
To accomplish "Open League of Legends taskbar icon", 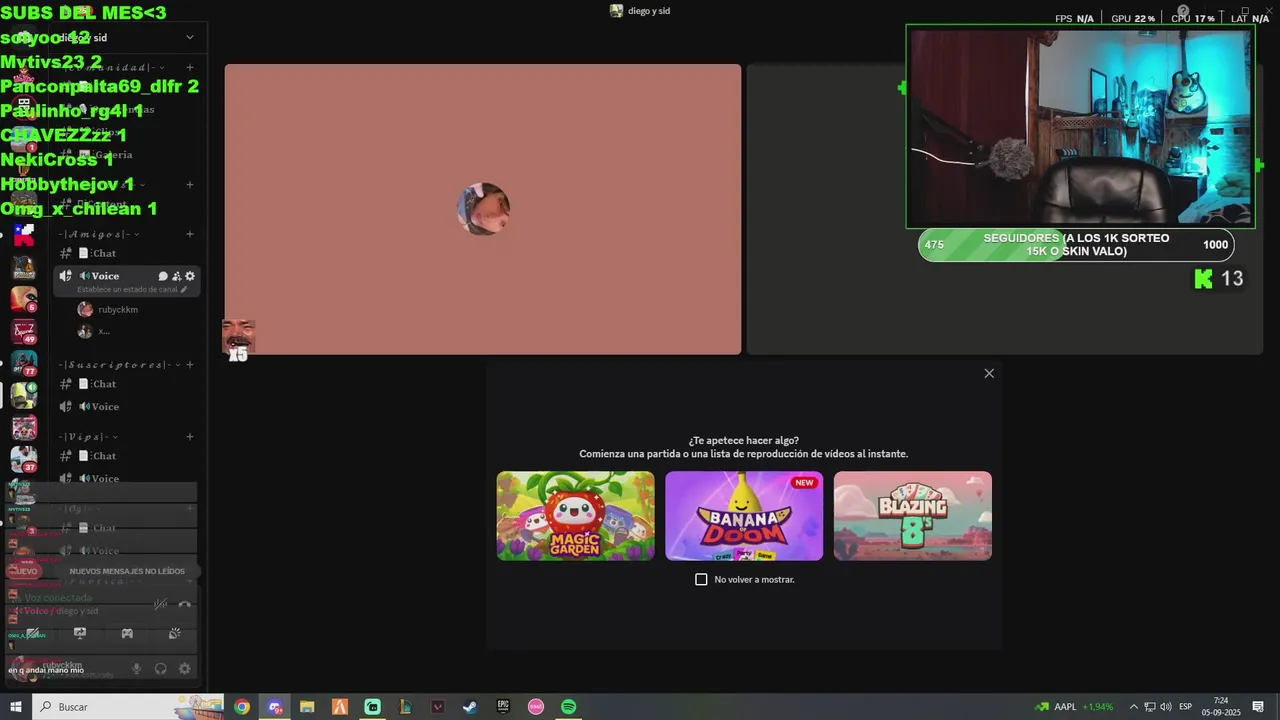I will (x=405, y=707).
